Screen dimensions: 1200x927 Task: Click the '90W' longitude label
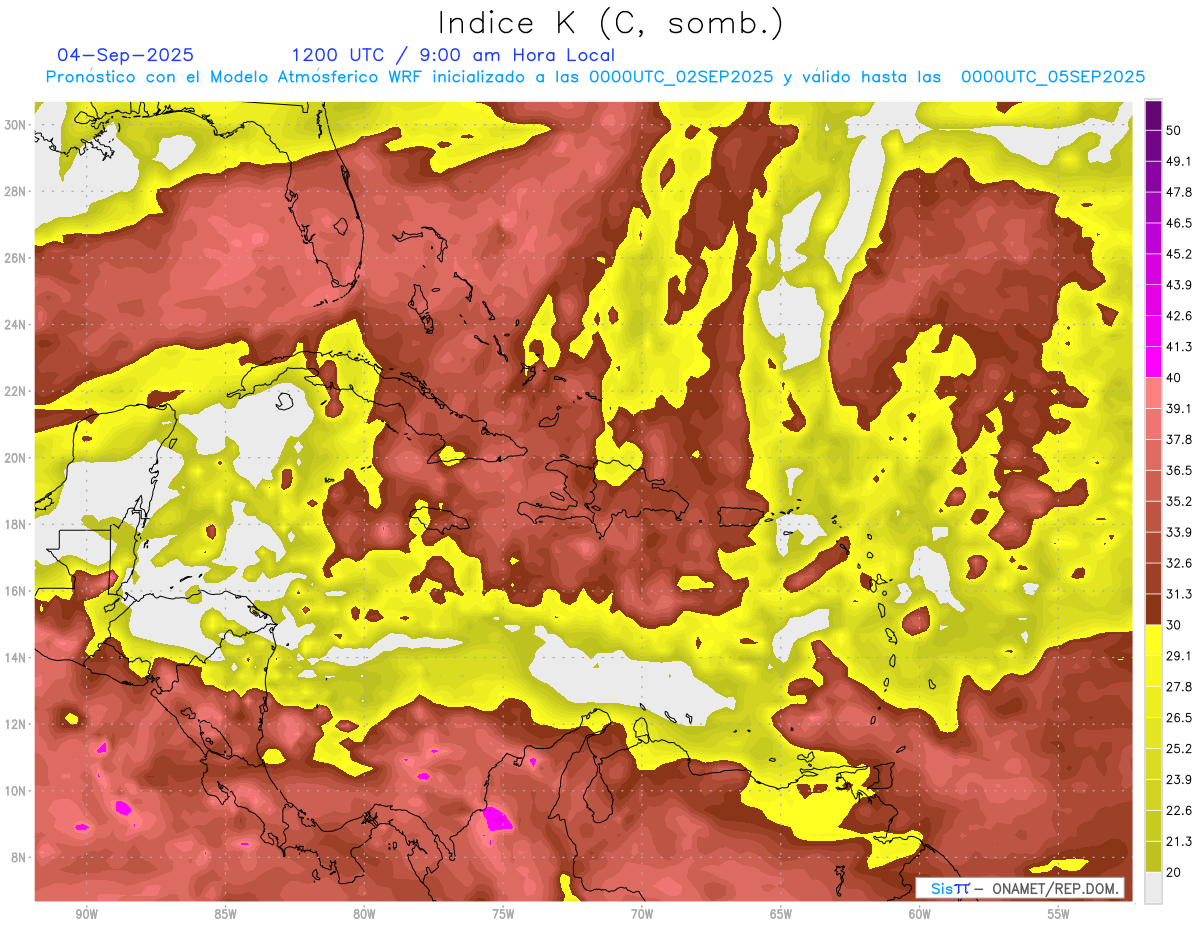tap(86, 914)
